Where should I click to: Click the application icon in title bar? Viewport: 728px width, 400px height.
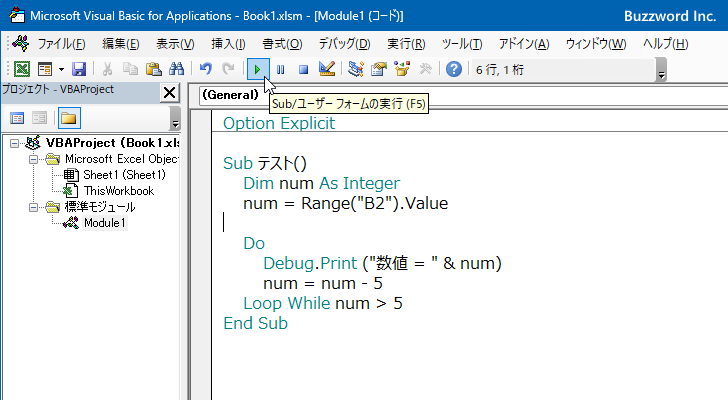17,16
